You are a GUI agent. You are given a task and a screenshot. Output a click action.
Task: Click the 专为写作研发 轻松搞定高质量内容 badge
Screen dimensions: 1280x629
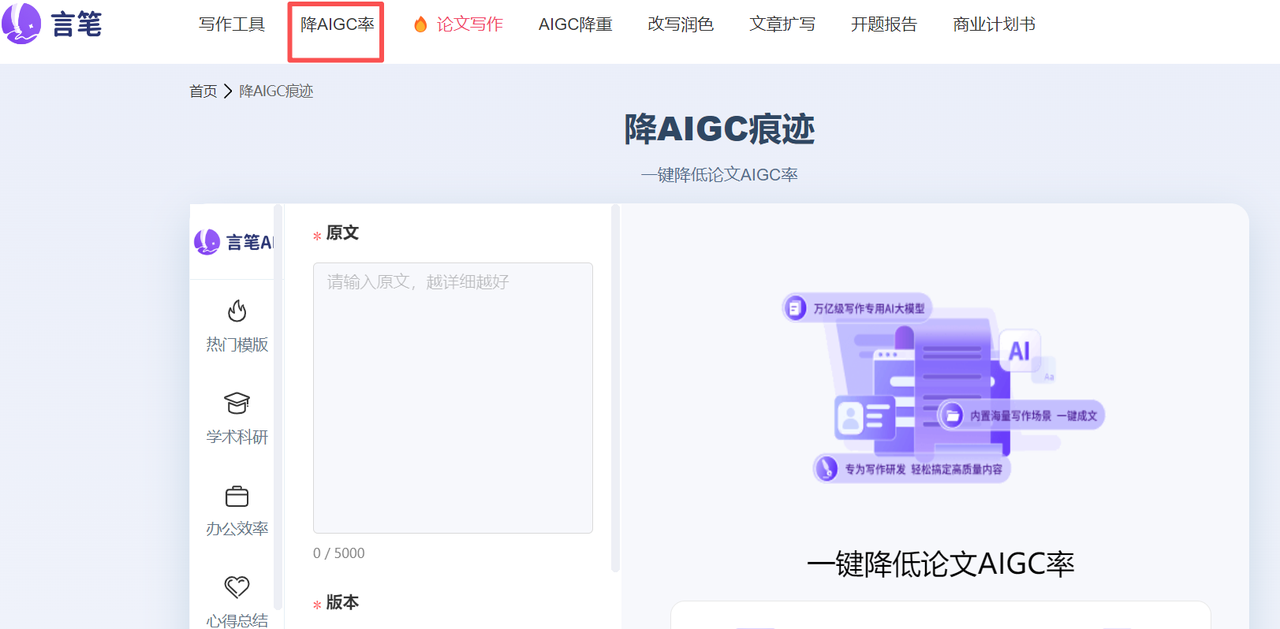coord(911,468)
